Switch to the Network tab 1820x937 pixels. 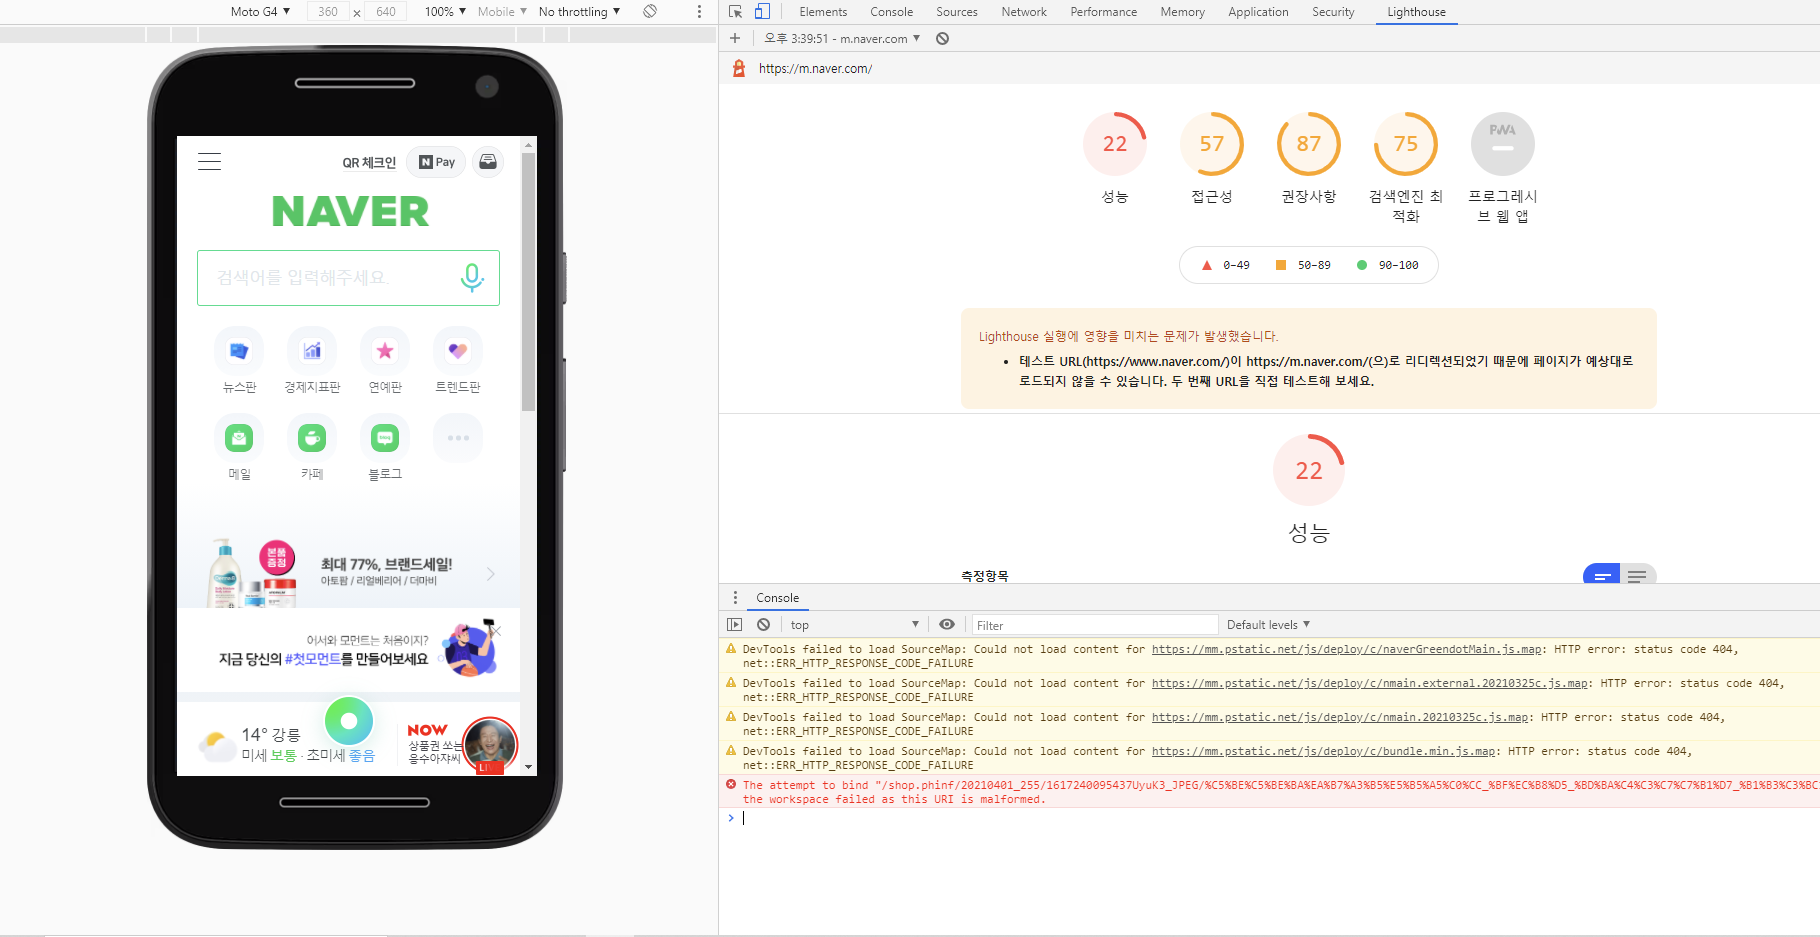click(x=1024, y=12)
